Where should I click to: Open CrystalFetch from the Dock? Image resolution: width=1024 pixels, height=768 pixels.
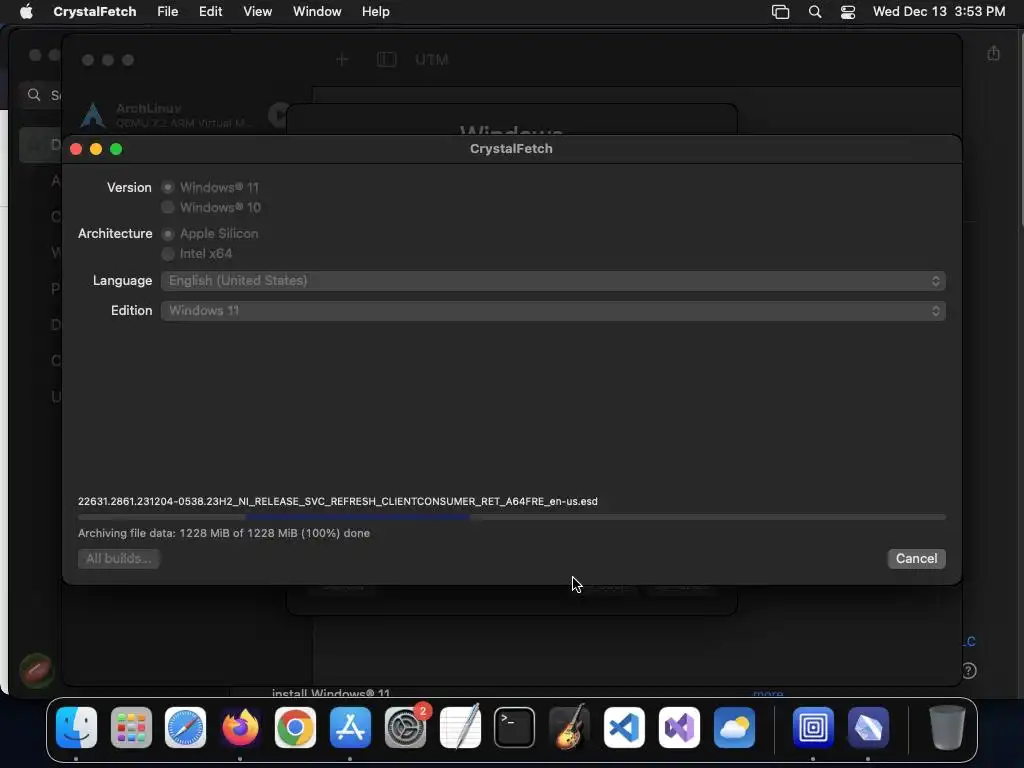868,728
